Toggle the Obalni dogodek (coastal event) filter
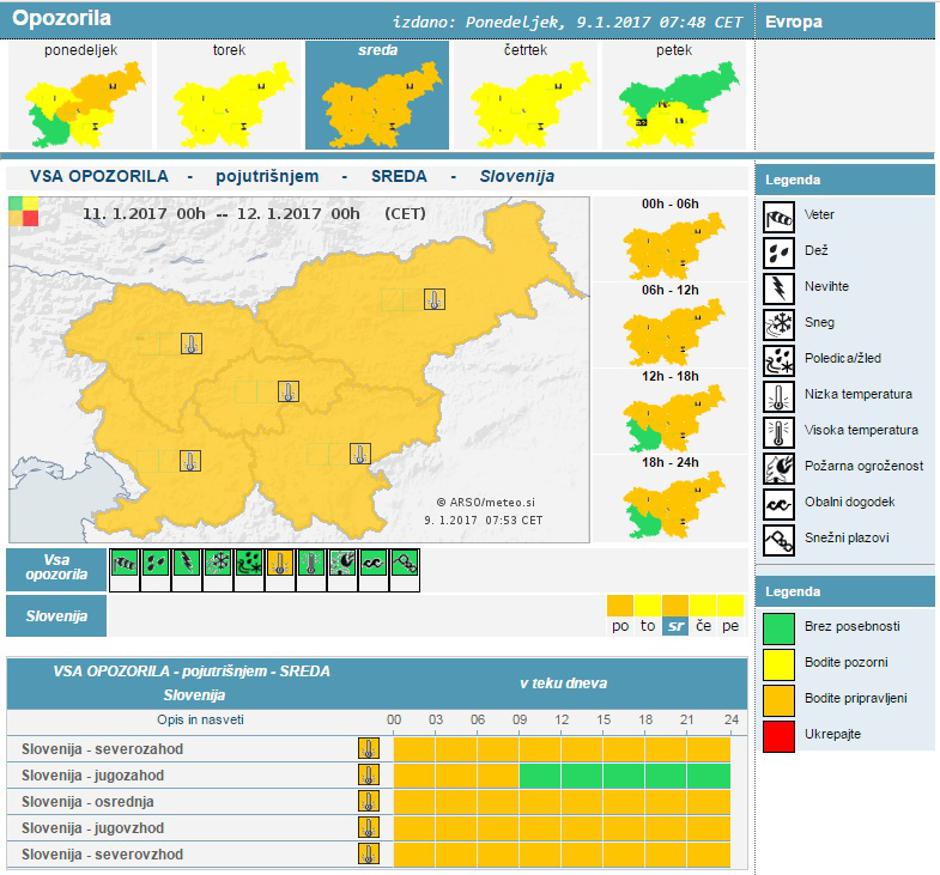This screenshot has width=940, height=875. pyautogui.click(x=372, y=562)
